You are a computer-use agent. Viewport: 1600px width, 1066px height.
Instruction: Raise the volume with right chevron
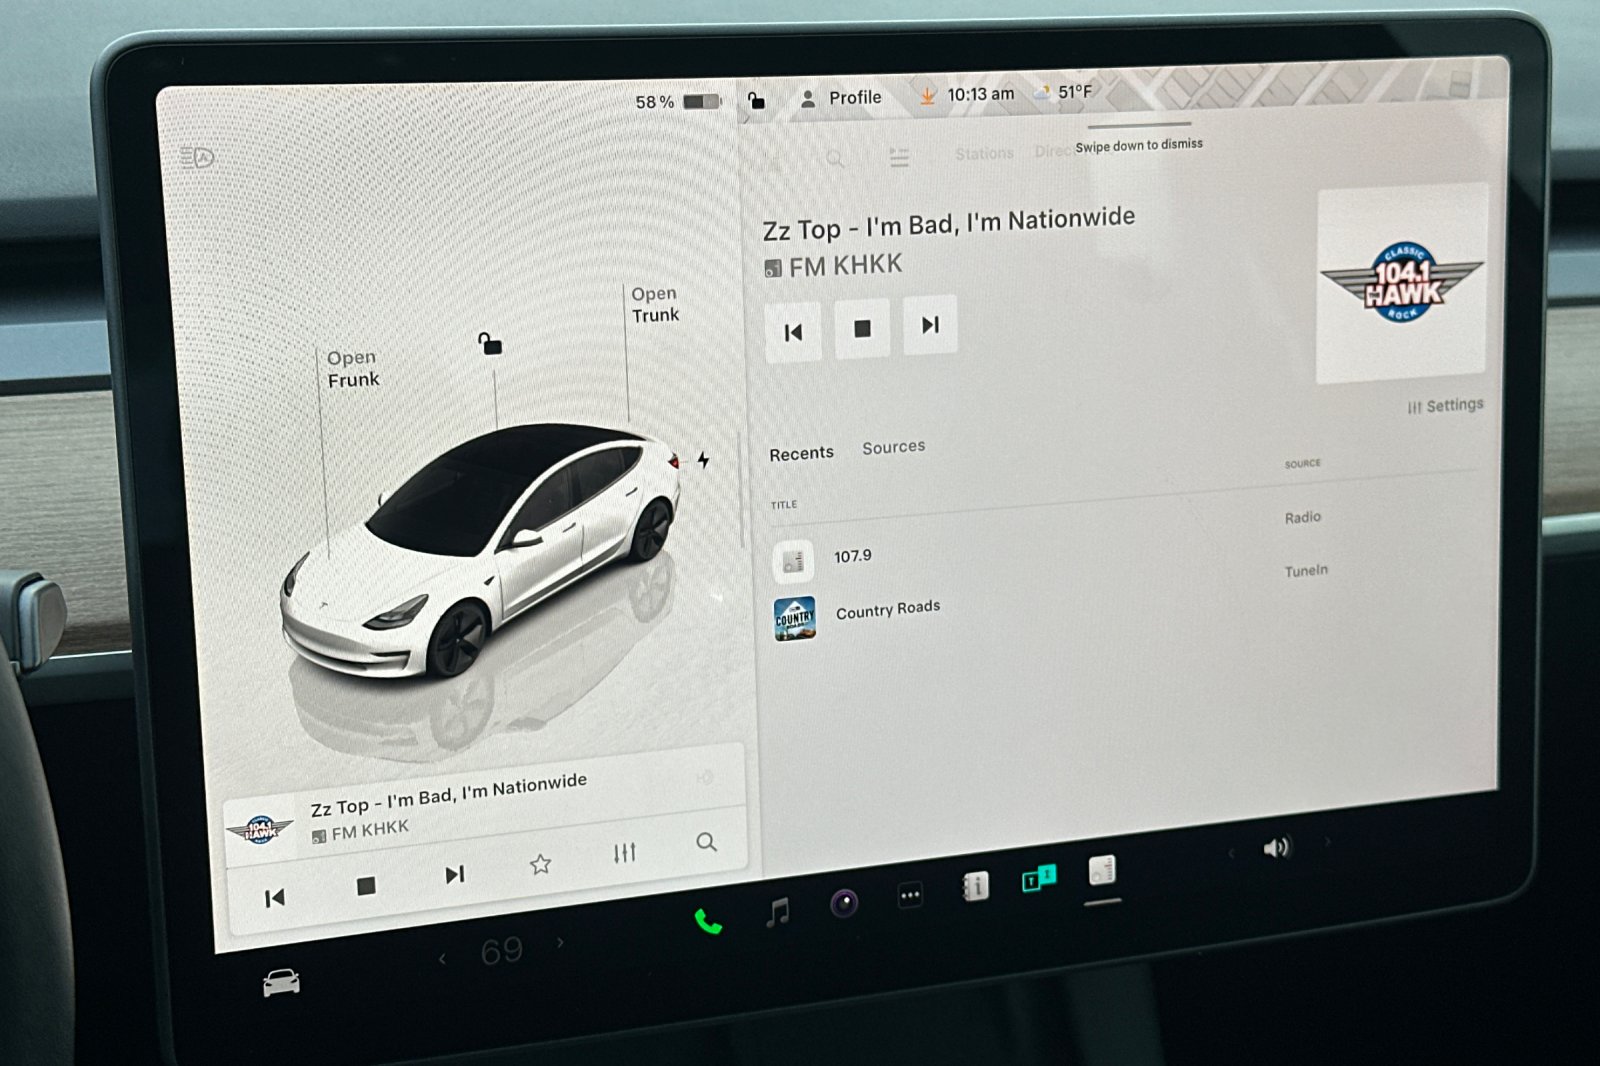(x=1327, y=842)
